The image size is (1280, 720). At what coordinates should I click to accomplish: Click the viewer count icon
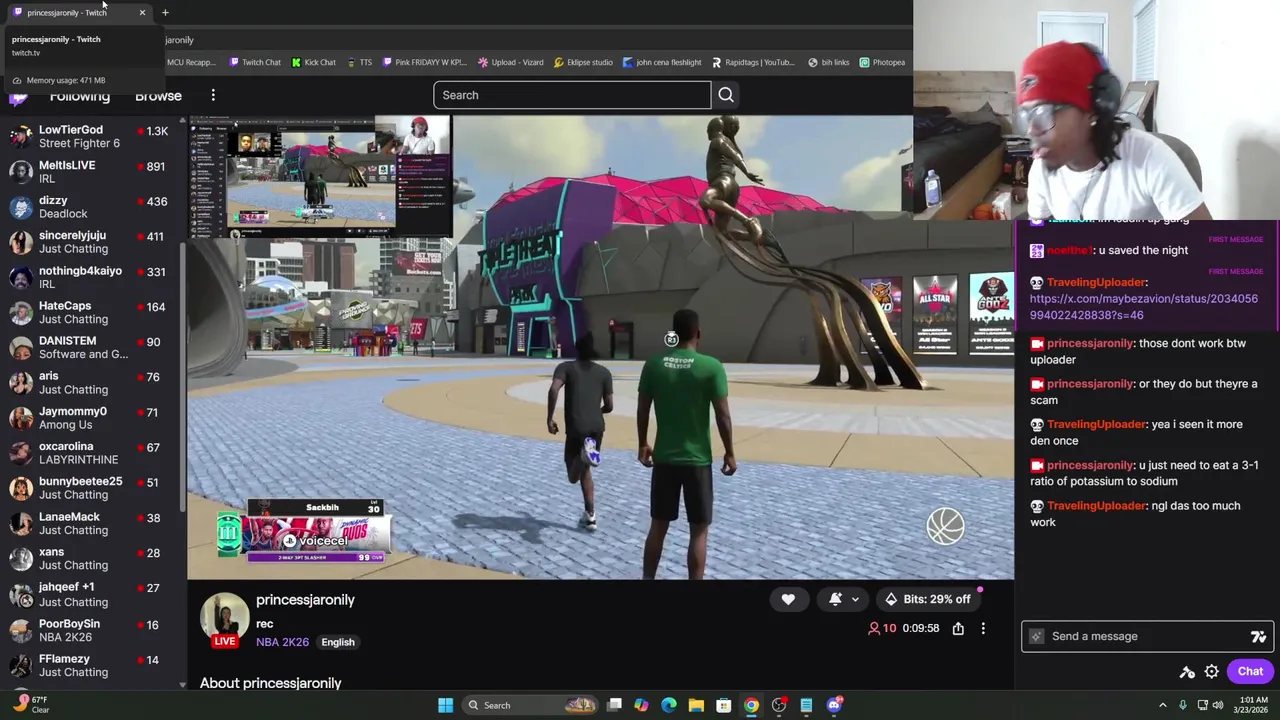(874, 628)
